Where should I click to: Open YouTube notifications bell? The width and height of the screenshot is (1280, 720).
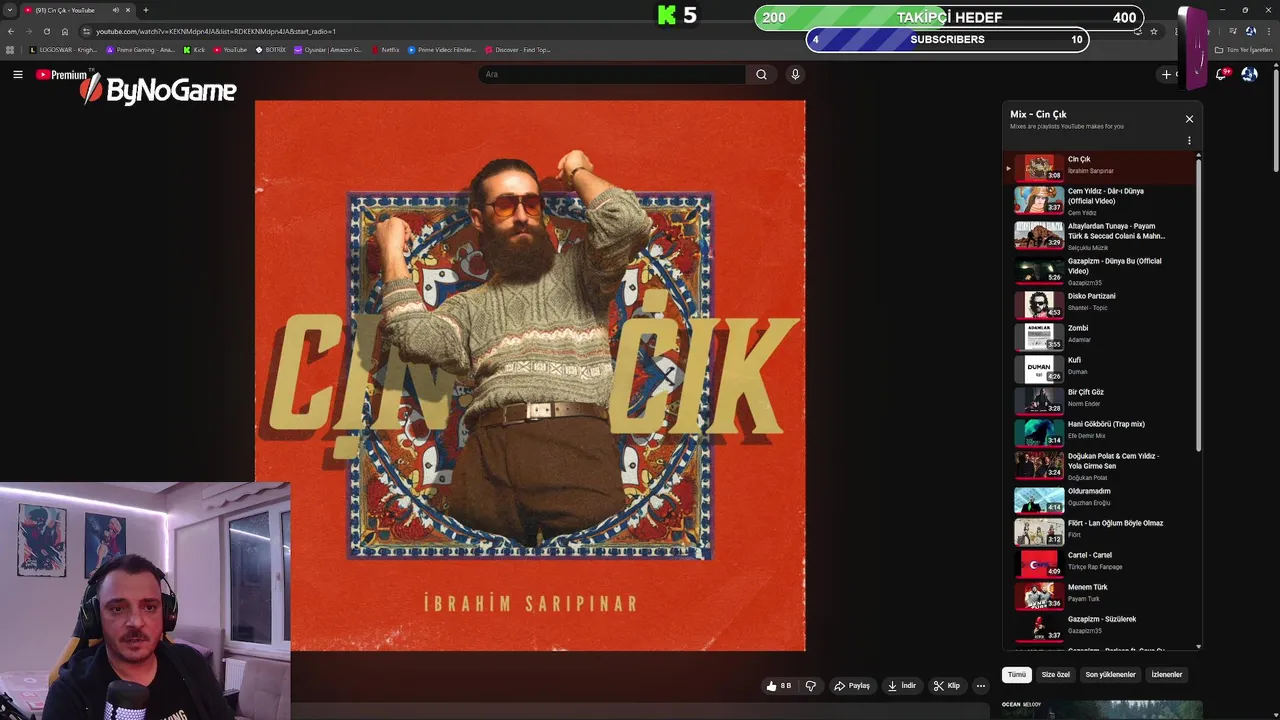click(x=1222, y=74)
